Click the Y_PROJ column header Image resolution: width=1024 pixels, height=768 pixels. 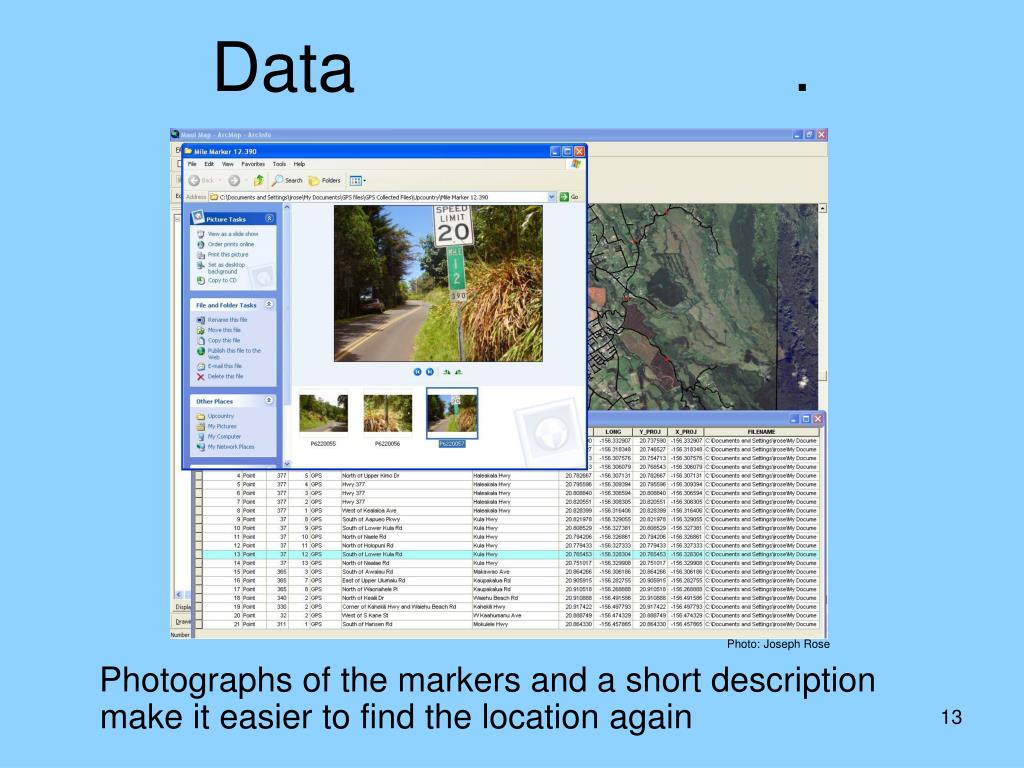650,432
